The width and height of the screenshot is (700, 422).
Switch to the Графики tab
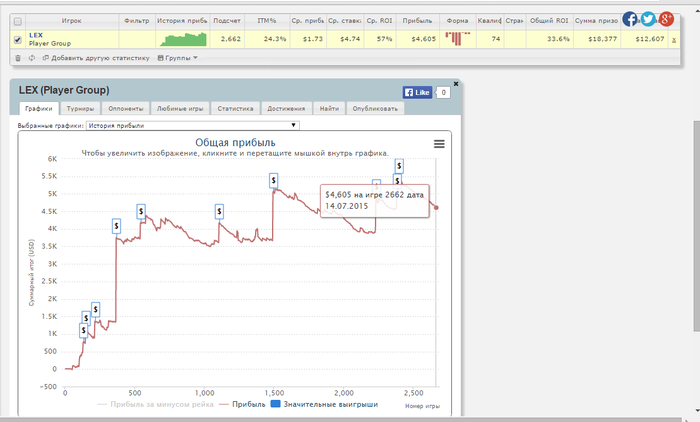(x=39, y=109)
